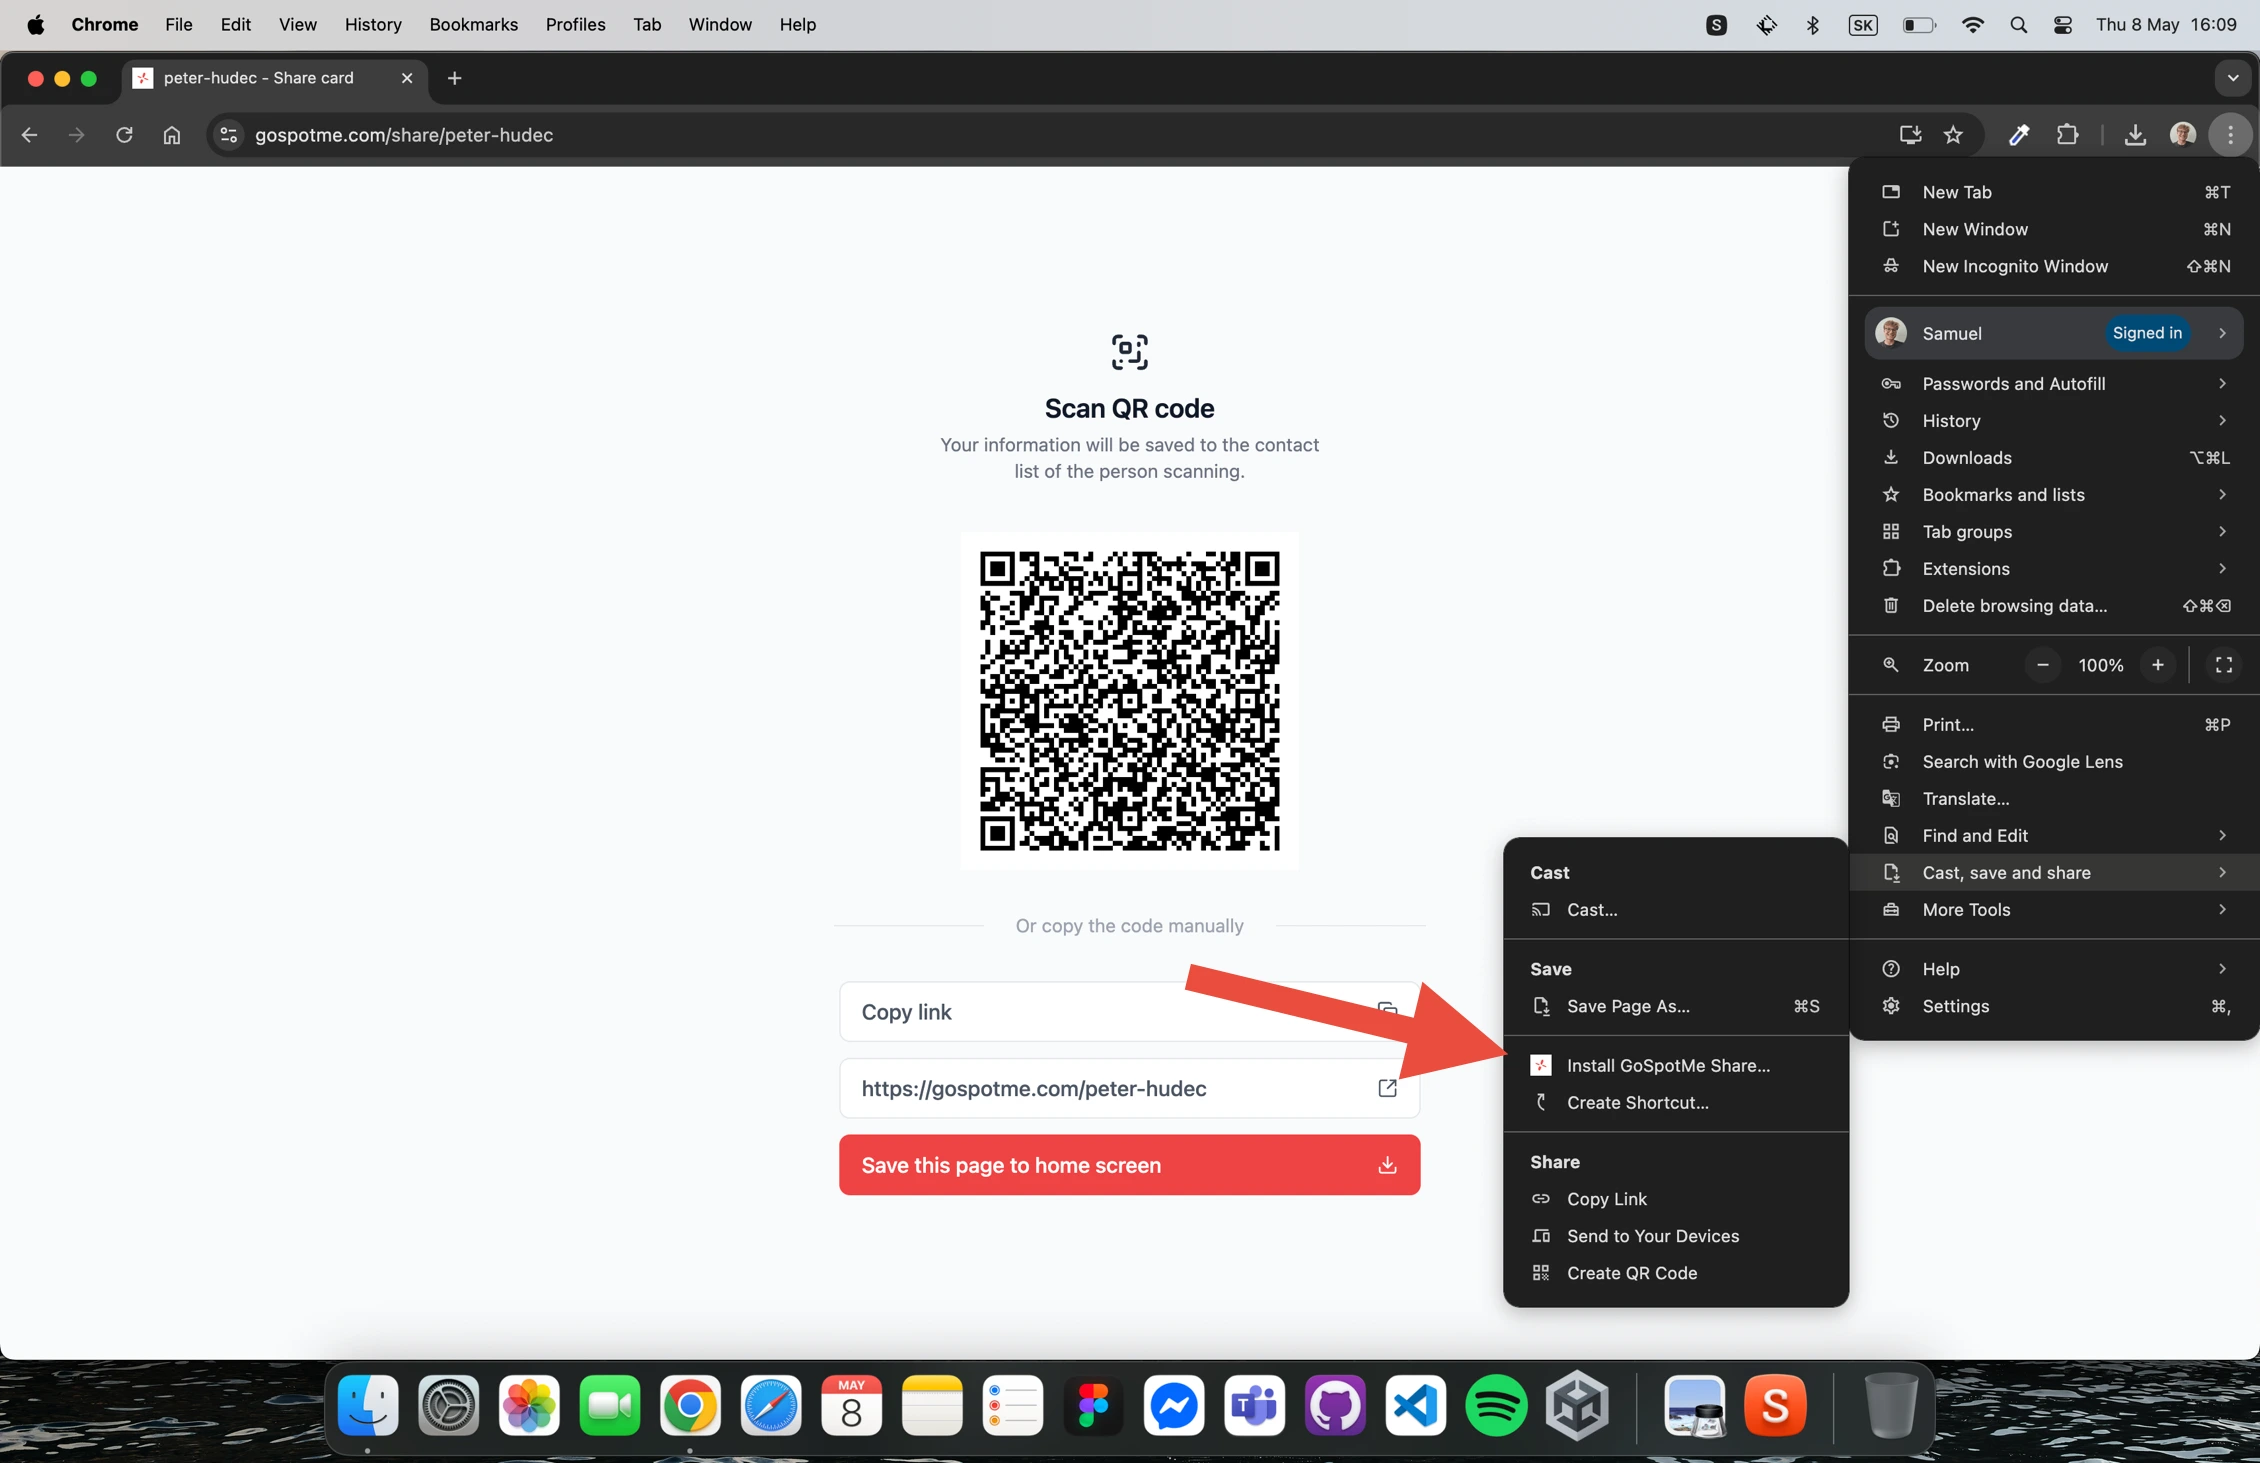Open Control Center in menu bar
Screen dimensions: 2260x1463
click(2063, 25)
